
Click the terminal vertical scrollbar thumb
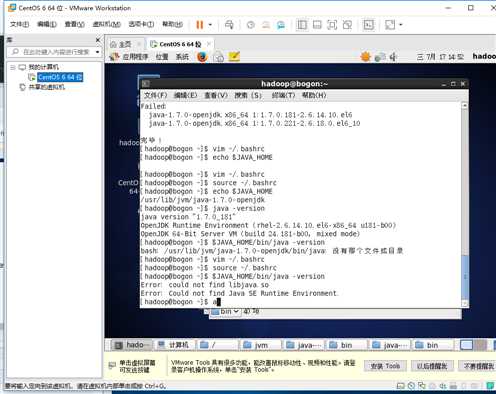pyautogui.click(x=465, y=277)
